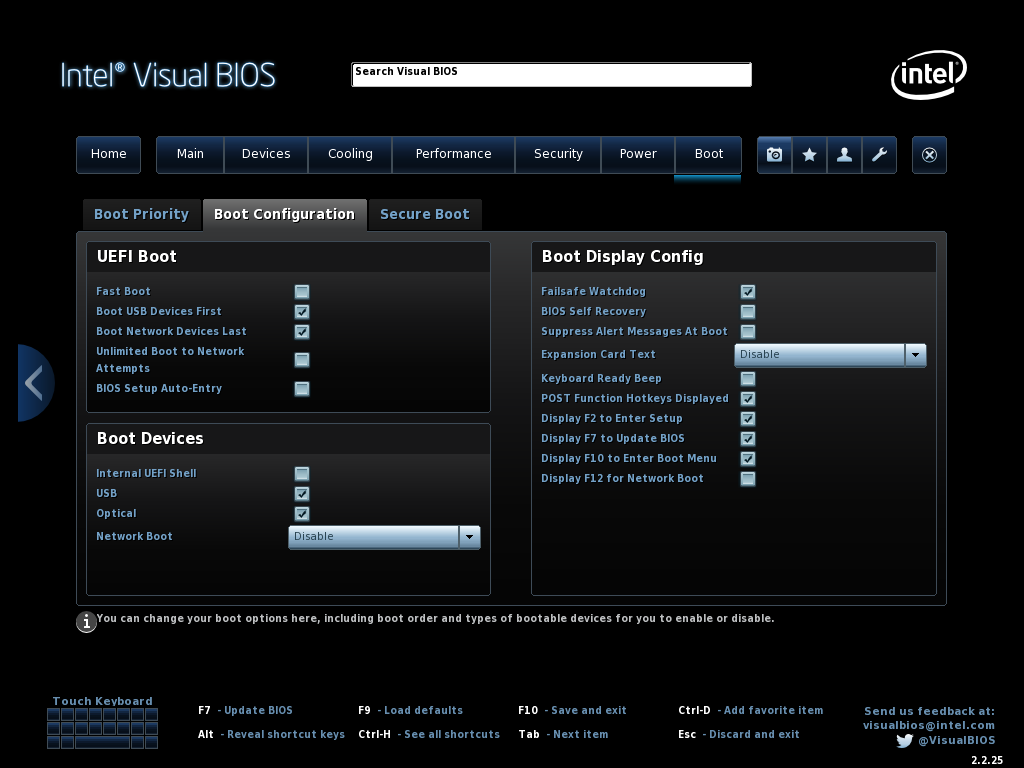The width and height of the screenshot is (1024, 768).
Task: Click the Home button
Action: click(108, 154)
